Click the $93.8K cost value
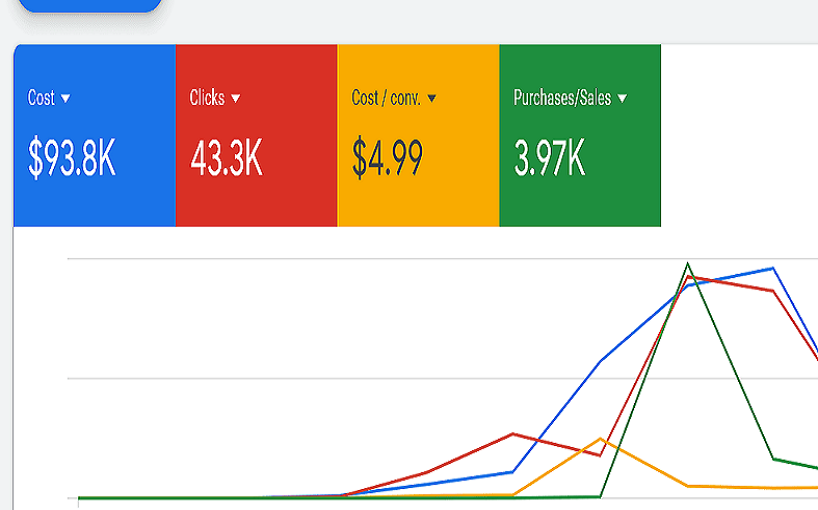The height and width of the screenshot is (510, 818). coord(72,159)
